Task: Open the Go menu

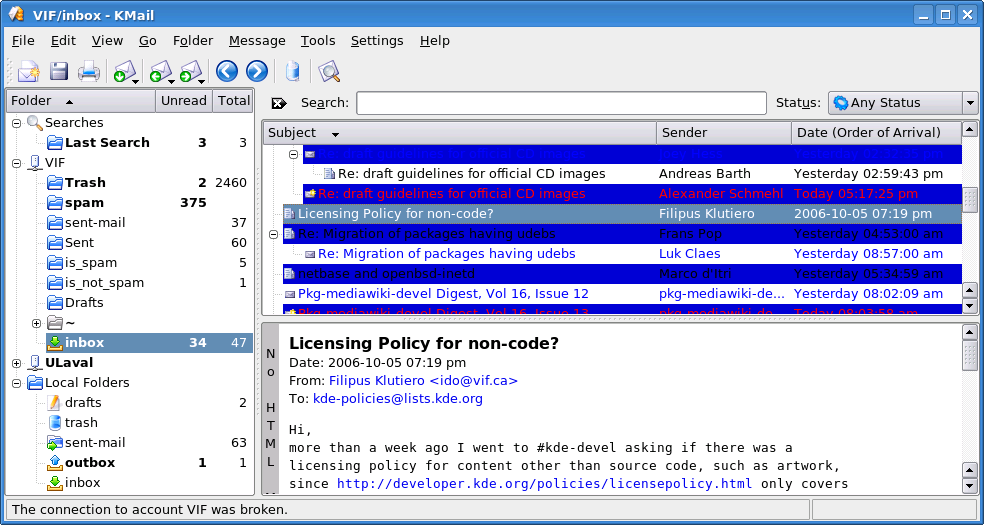Action: click(x=148, y=41)
